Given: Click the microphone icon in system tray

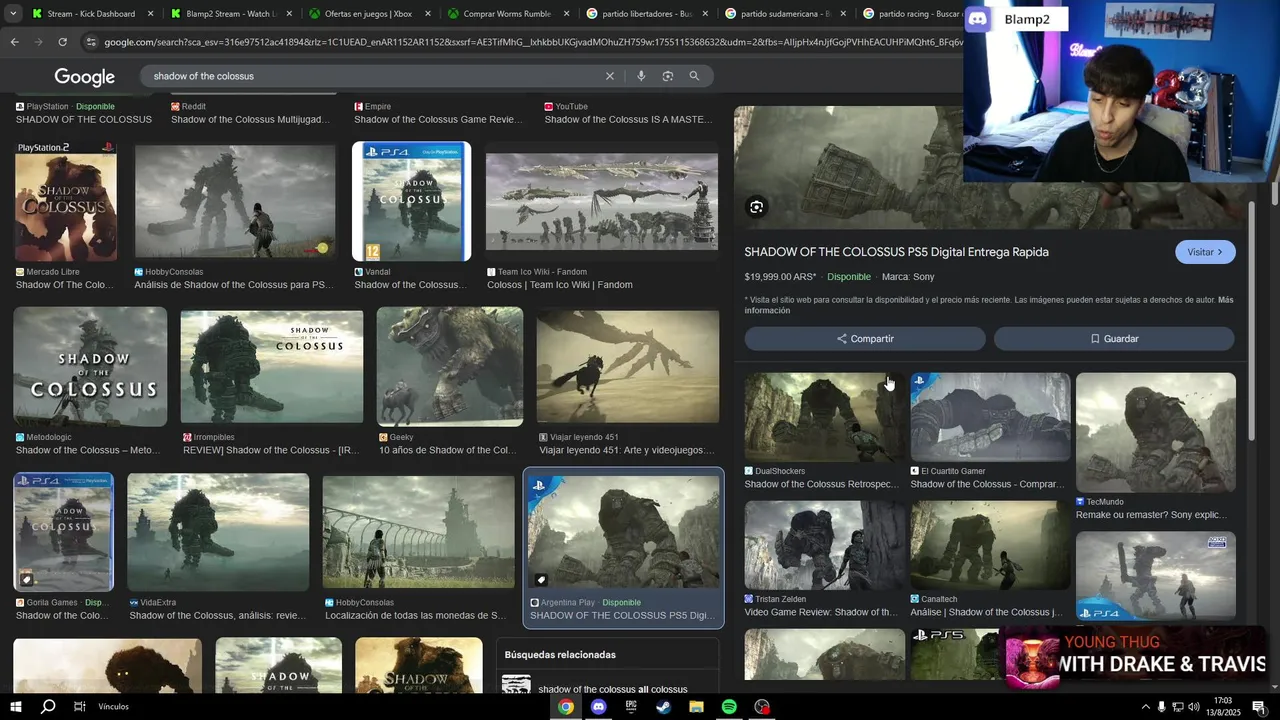Looking at the screenshot, I should point(1161,707).
